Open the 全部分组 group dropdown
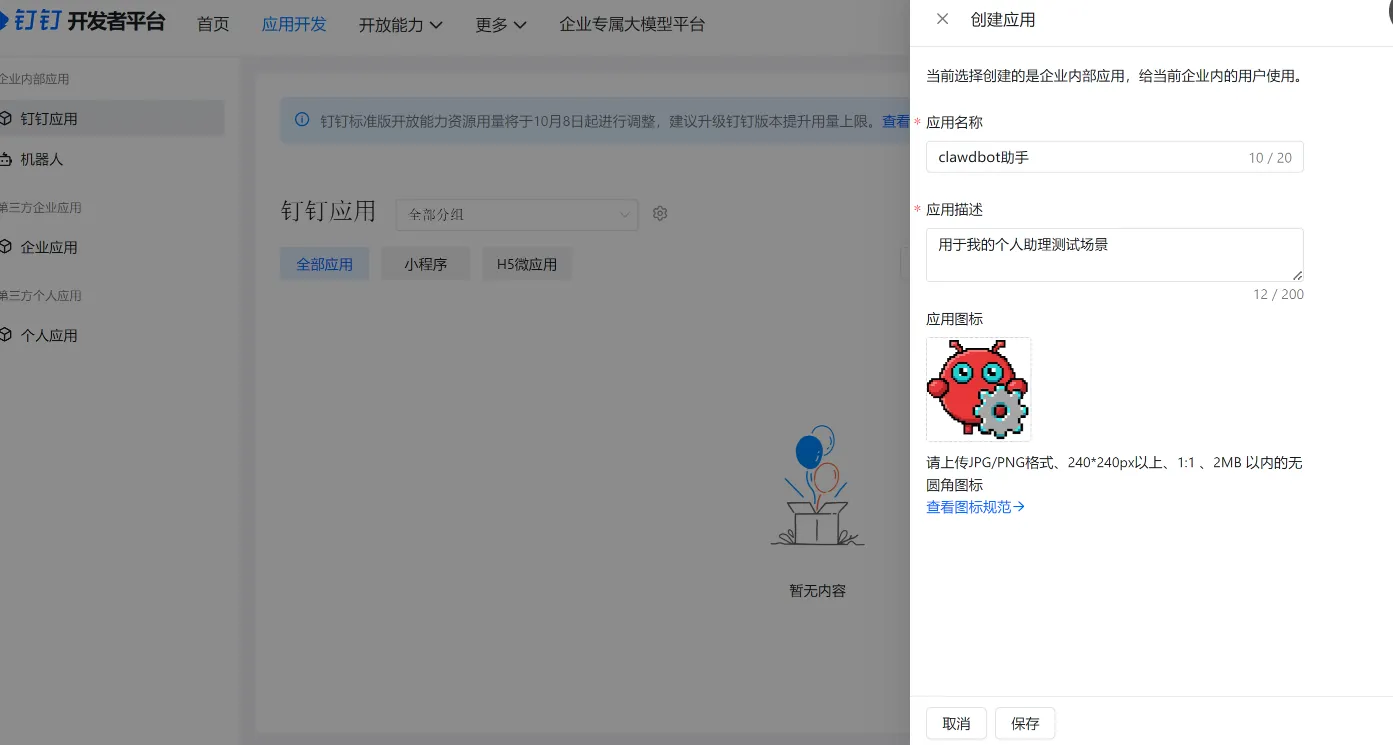This screenshot has height=745, width=1393. [x=517, y=214]
